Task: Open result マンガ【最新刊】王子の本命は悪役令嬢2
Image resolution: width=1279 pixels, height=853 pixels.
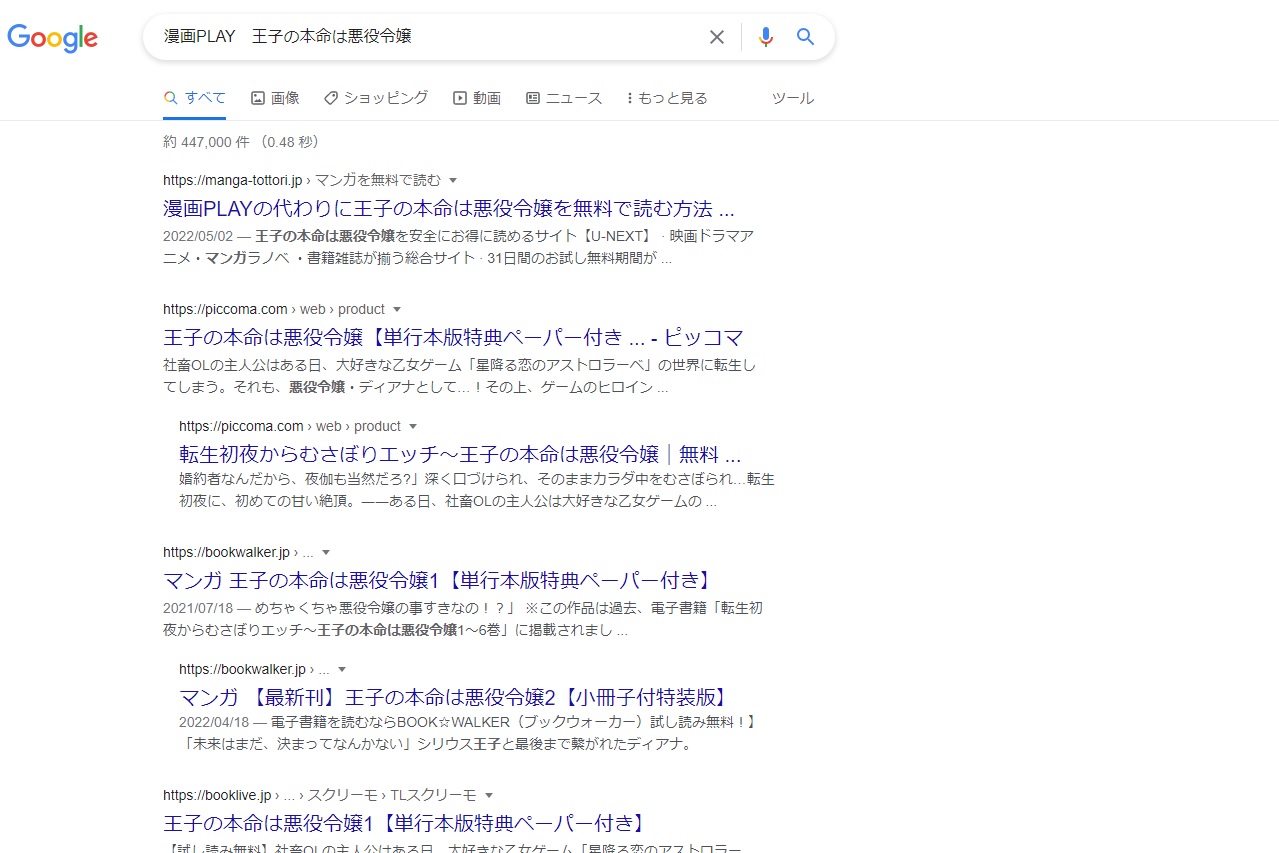Action: pos(453,698)
